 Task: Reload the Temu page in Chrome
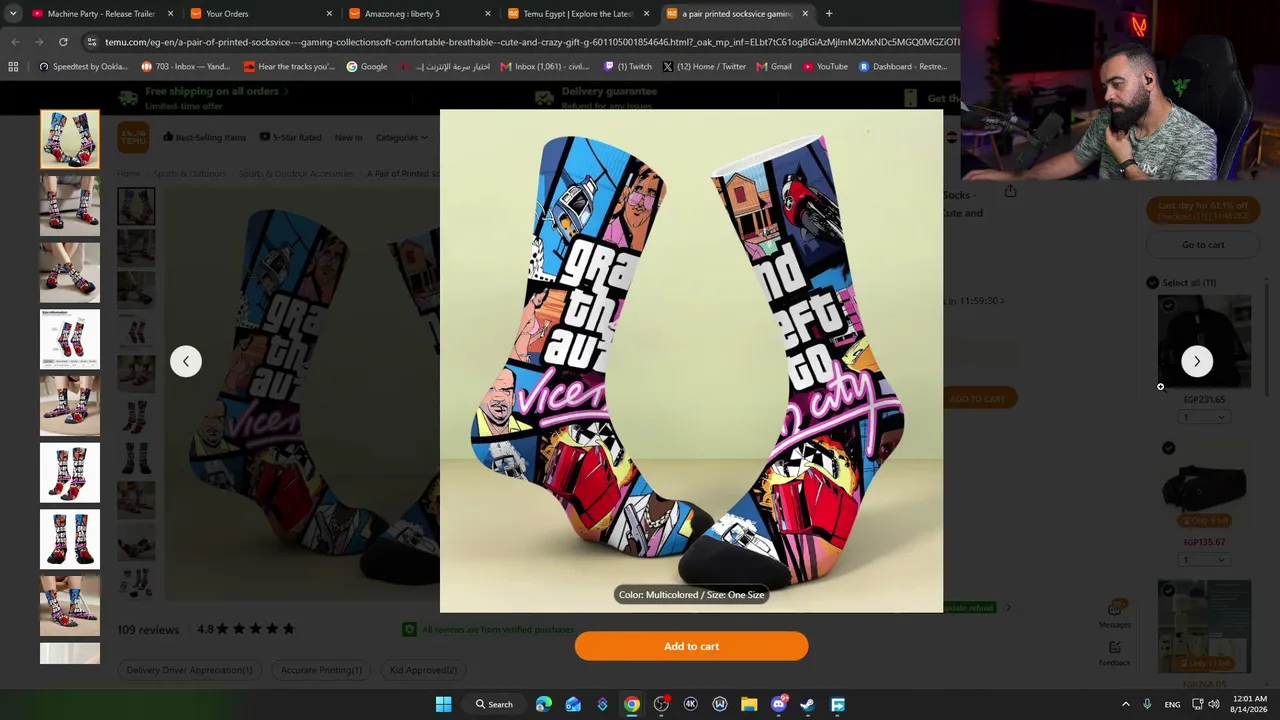(63, 42)
